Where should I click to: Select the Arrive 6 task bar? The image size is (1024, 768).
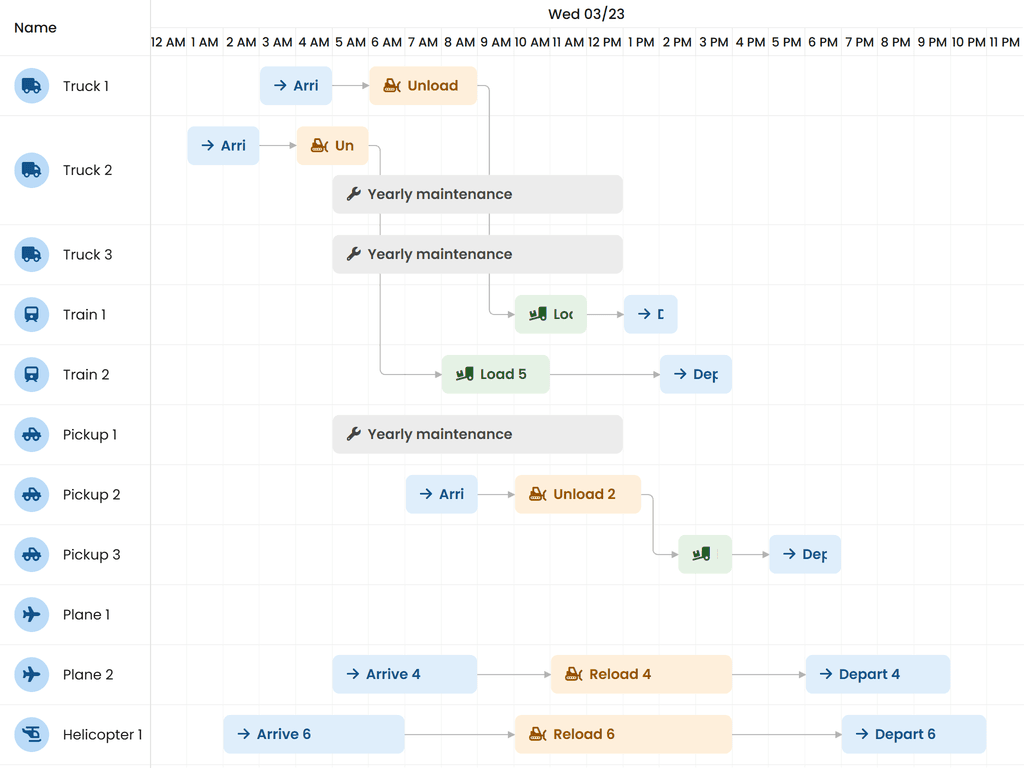pyautogui.click(x=313, y=733)
